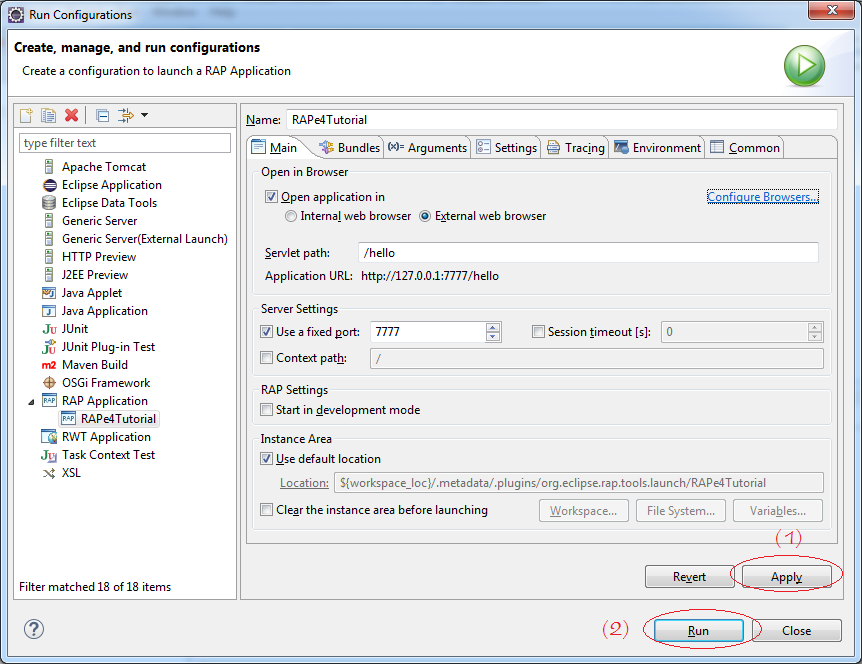This screenshot has height=664, width=862.
Task: Switch to the Bundles tab
Action: 351,148
